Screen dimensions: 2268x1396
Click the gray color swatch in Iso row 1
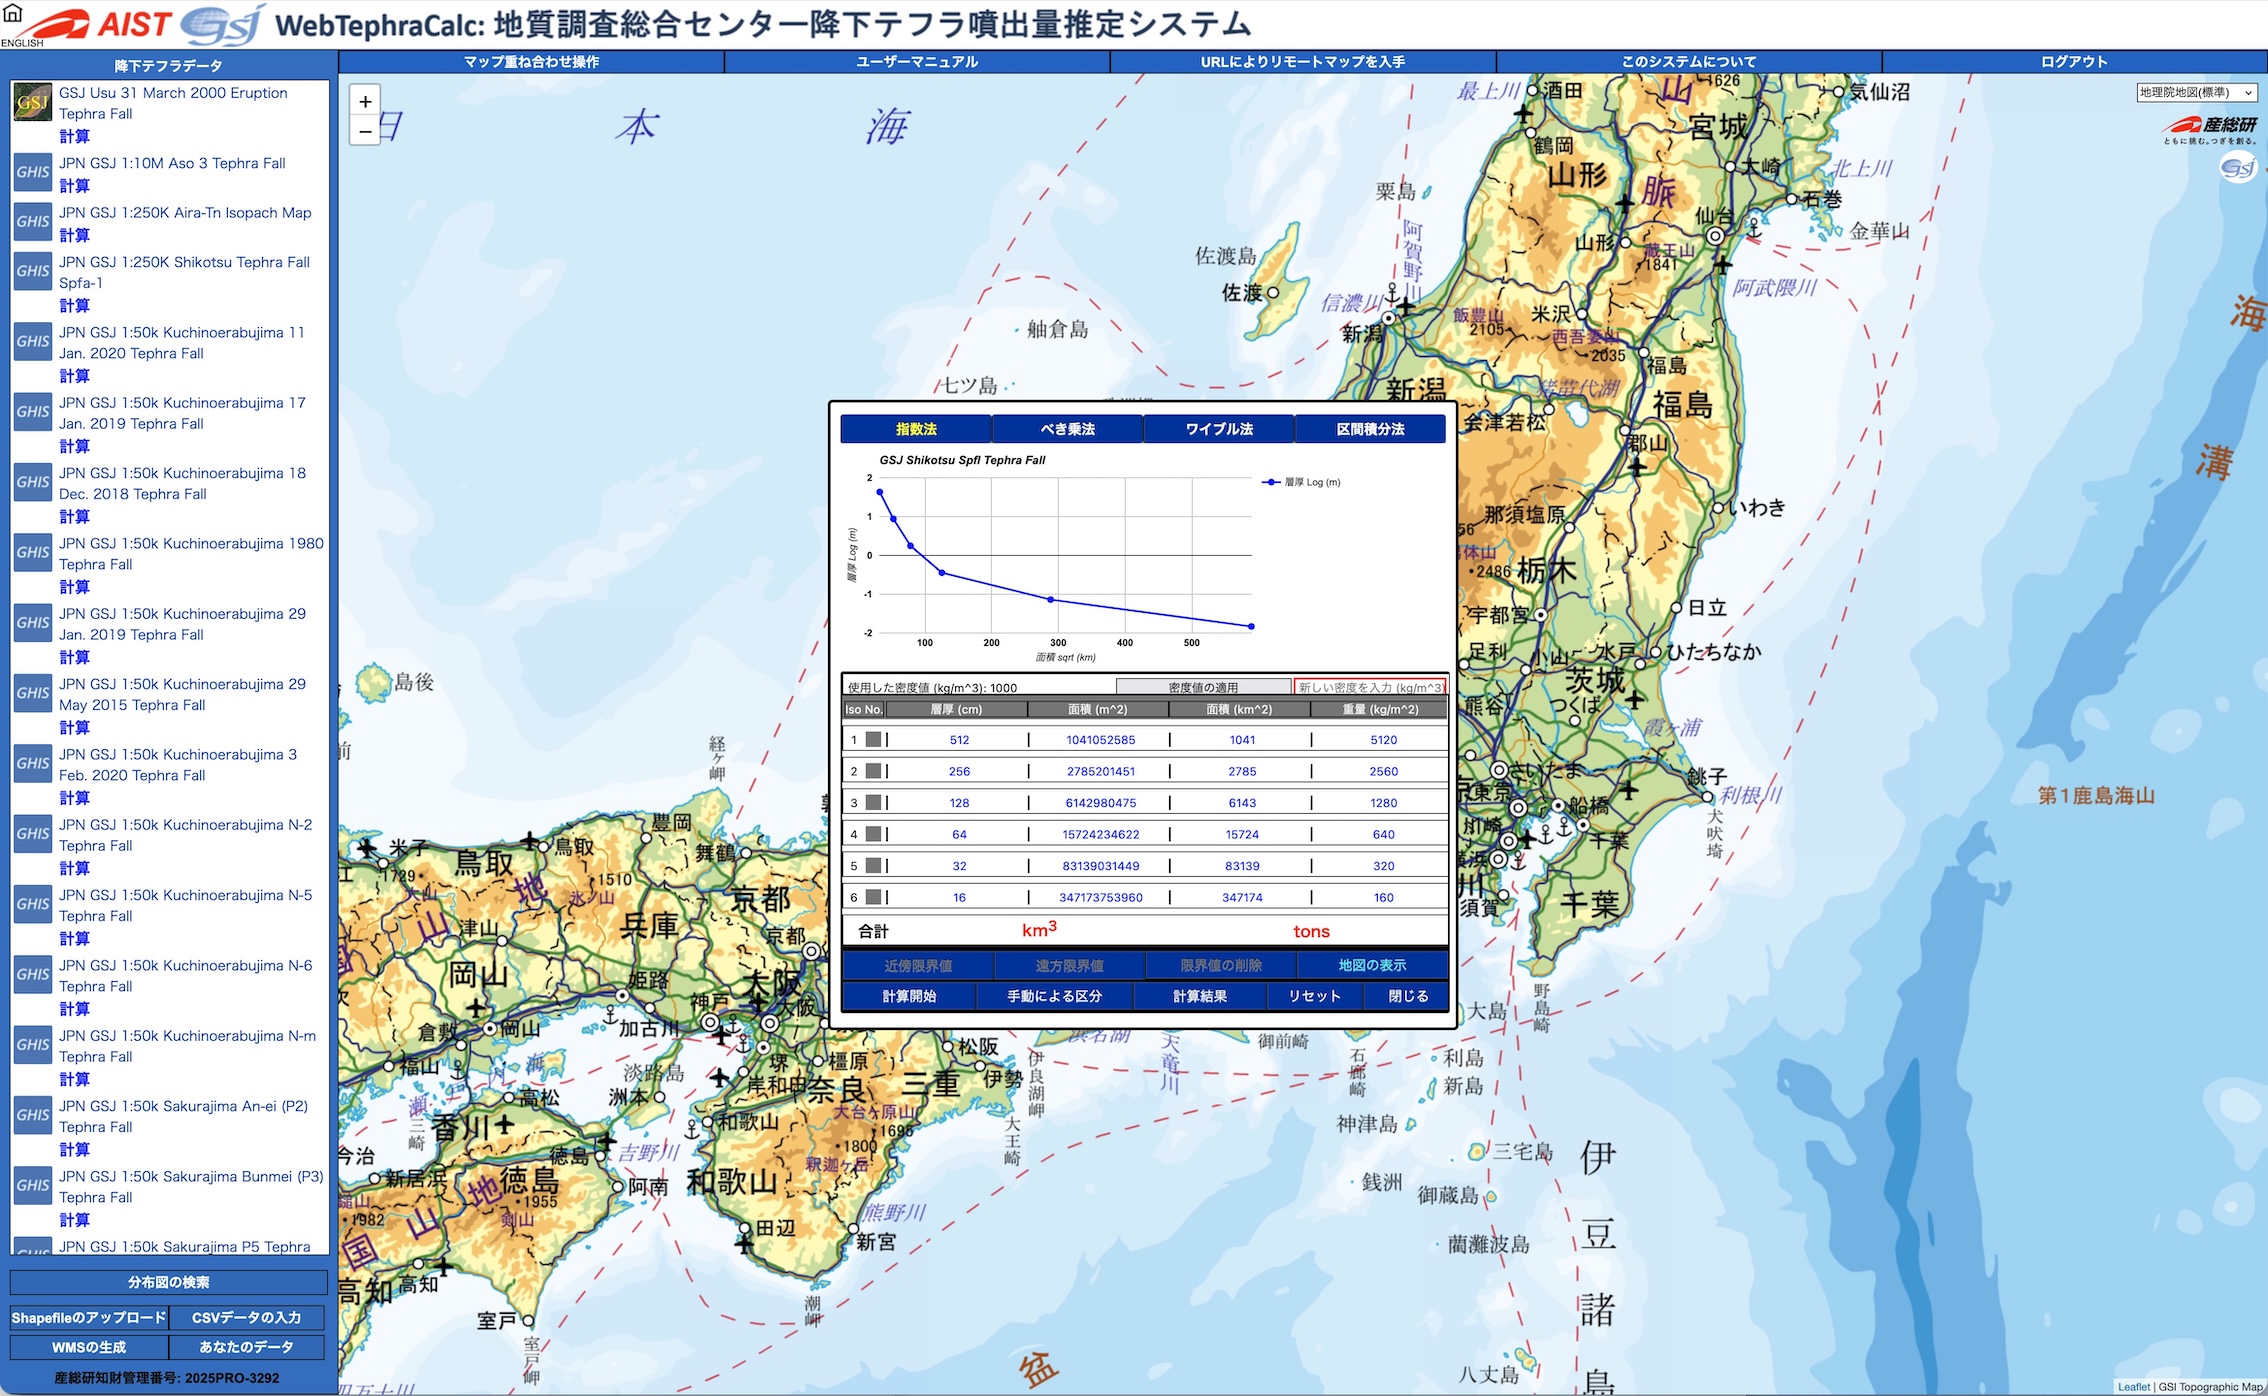(x=873, y=739)
